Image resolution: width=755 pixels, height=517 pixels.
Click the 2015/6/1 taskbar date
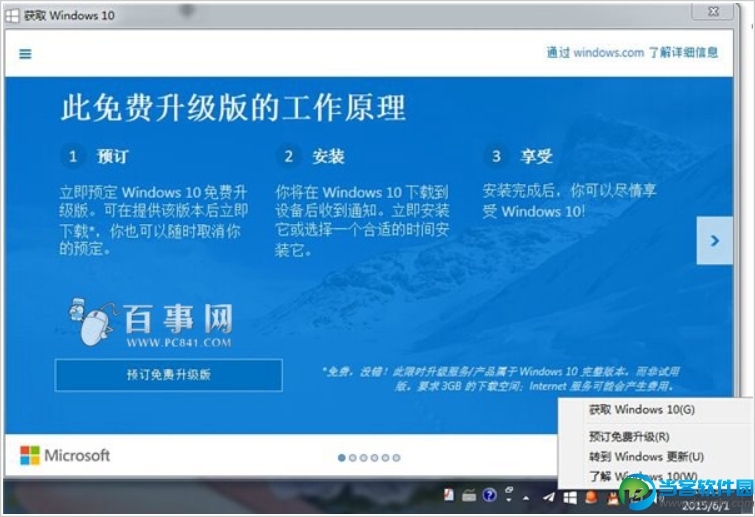705,505
